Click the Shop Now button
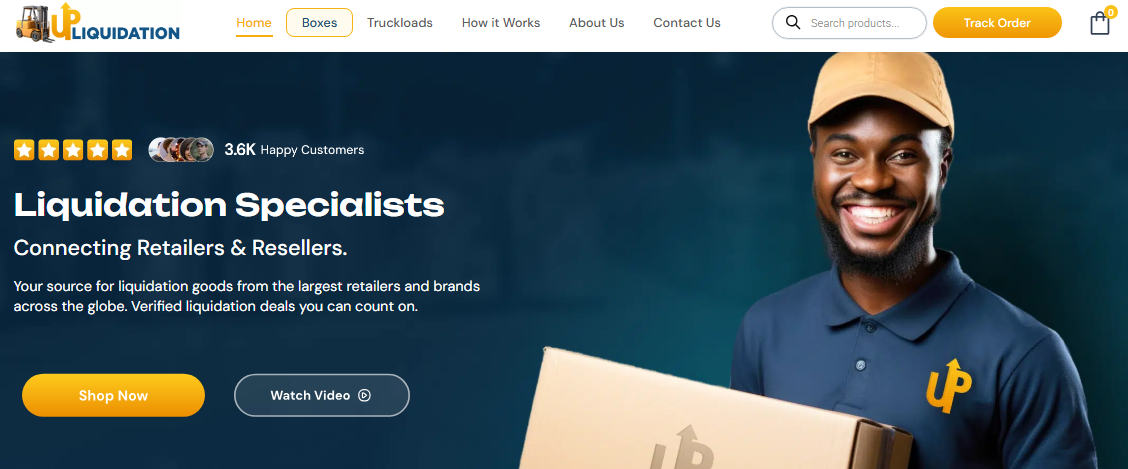1128x469 pixels. click(114, 395)
